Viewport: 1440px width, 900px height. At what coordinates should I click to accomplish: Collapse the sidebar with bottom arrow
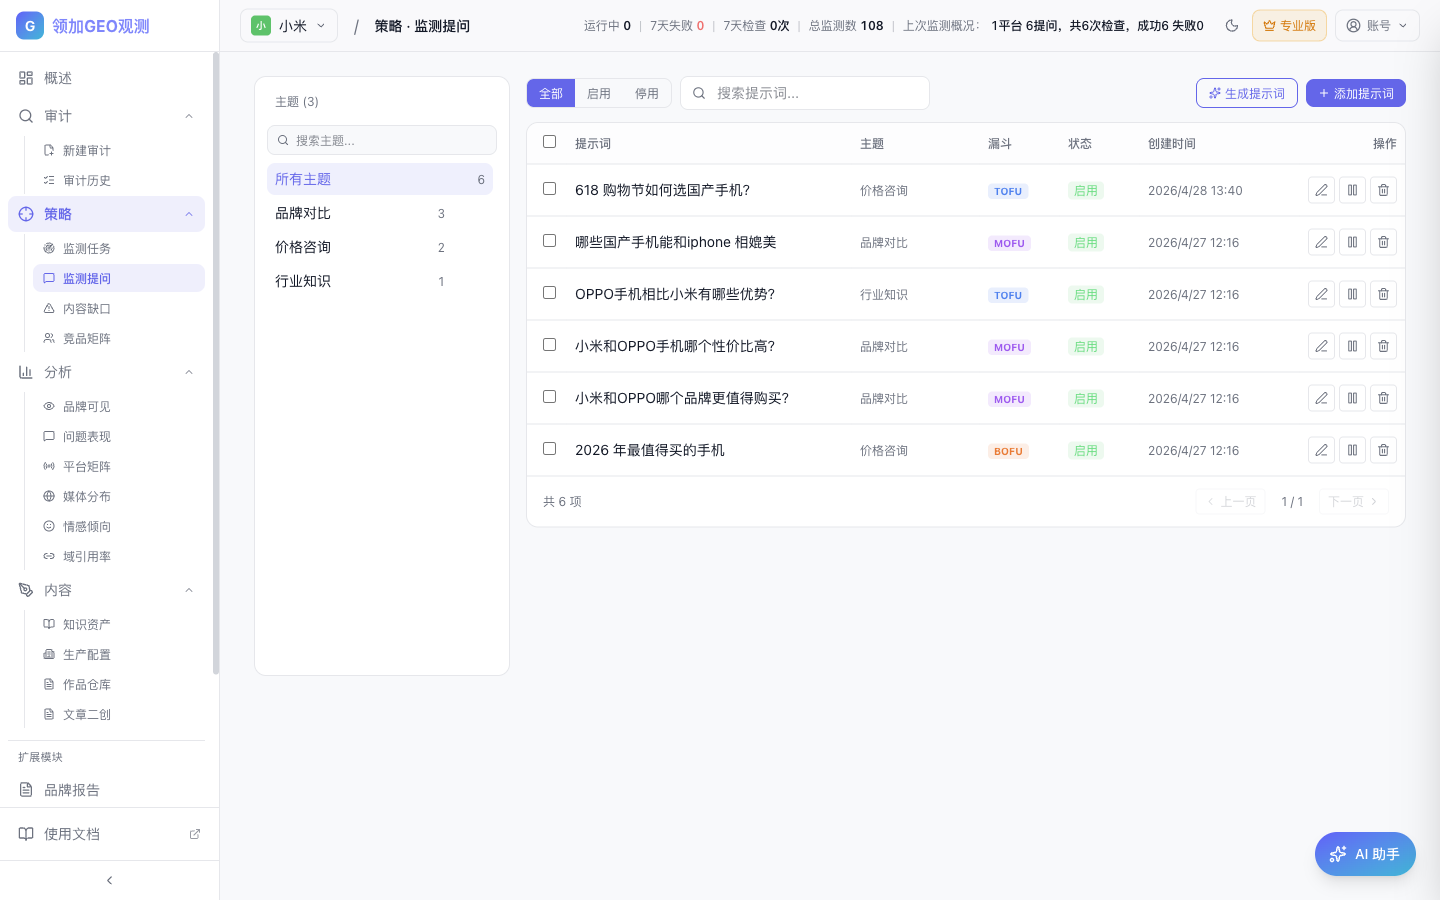[x=109, y=880]
